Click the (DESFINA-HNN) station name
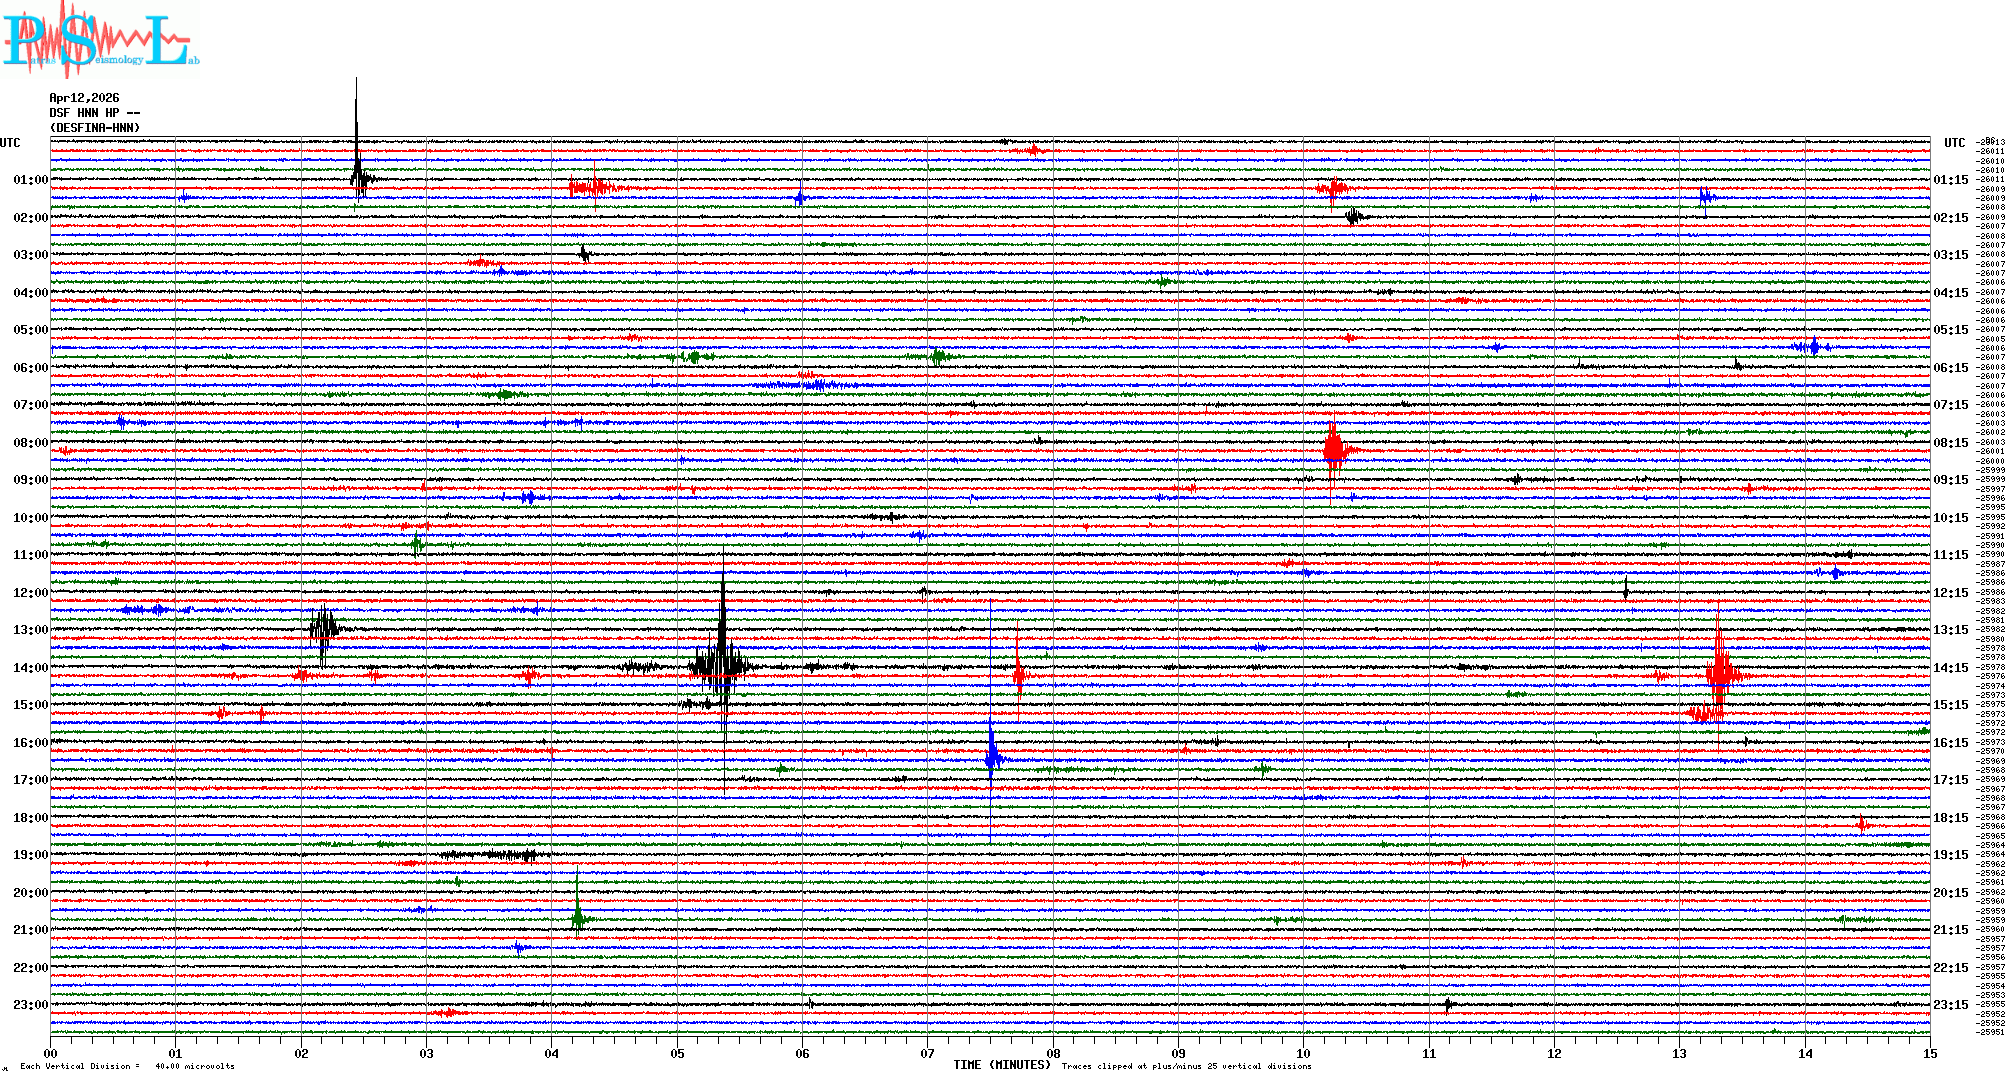Screen dimensions: 2010x1080 click(x=95, y=128)
